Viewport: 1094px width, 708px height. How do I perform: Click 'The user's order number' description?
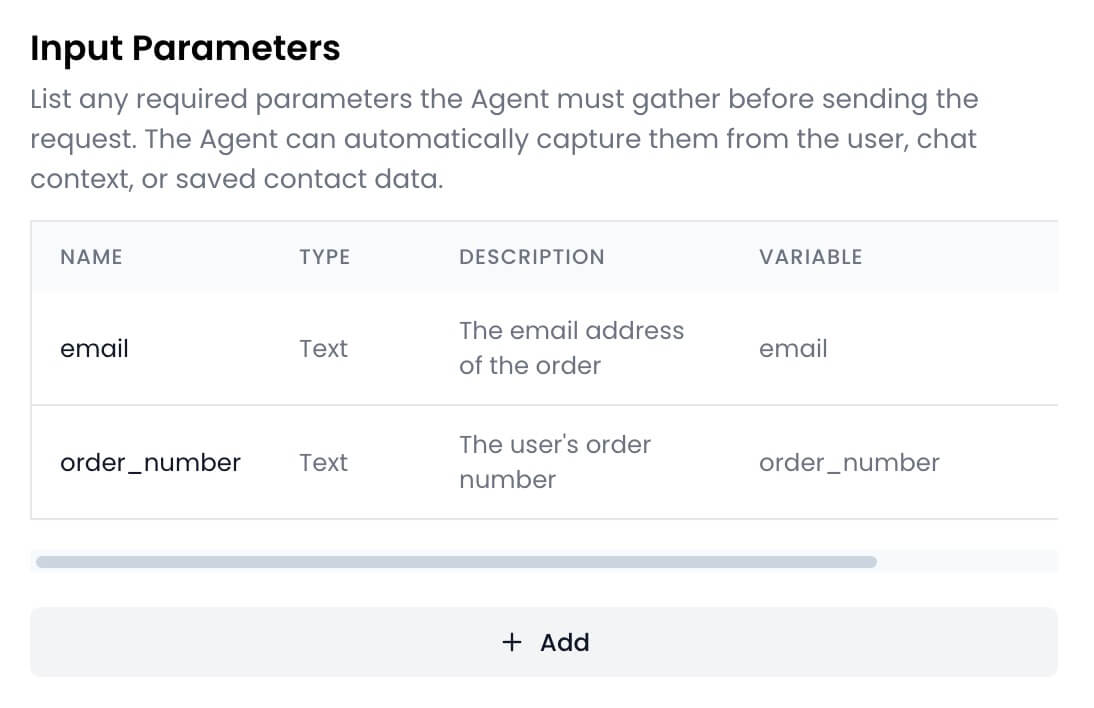pos(554,462)
